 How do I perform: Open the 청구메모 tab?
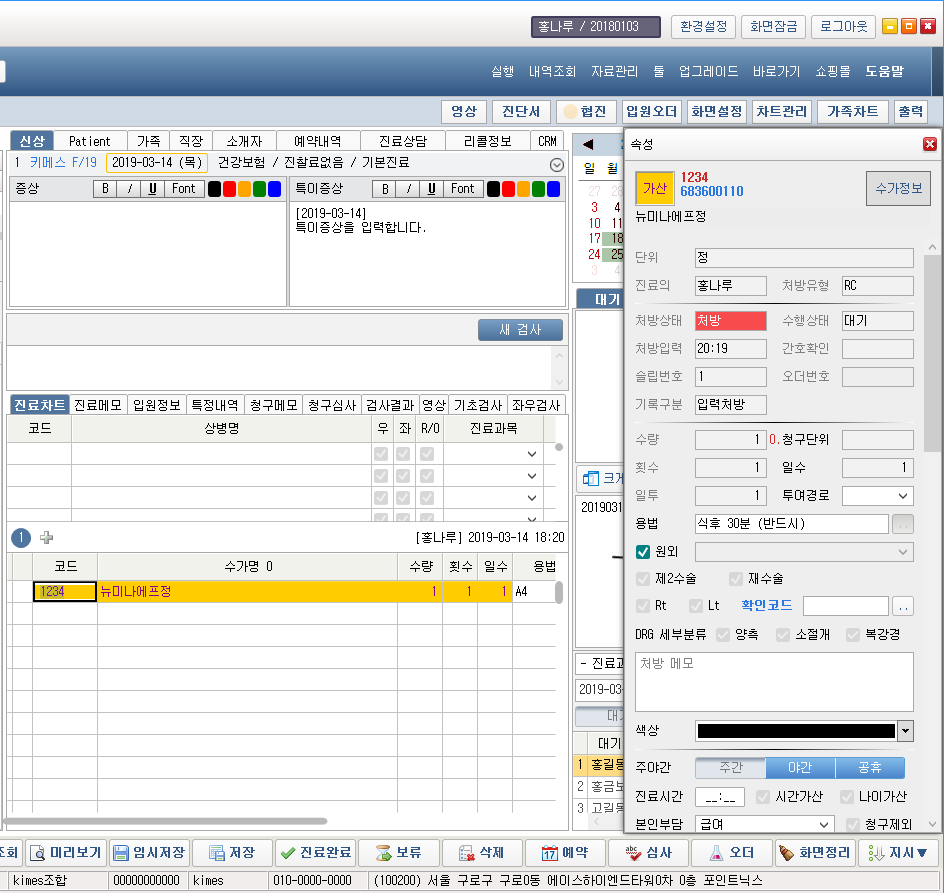[273, 405]
